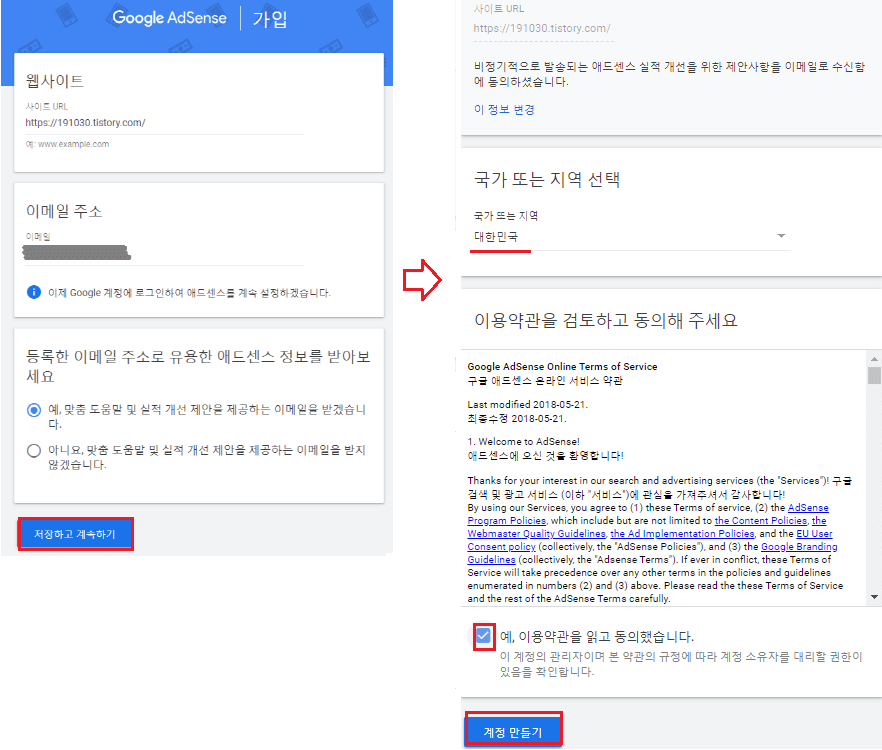Click the '가입' header text

click(x=269, y=19)
